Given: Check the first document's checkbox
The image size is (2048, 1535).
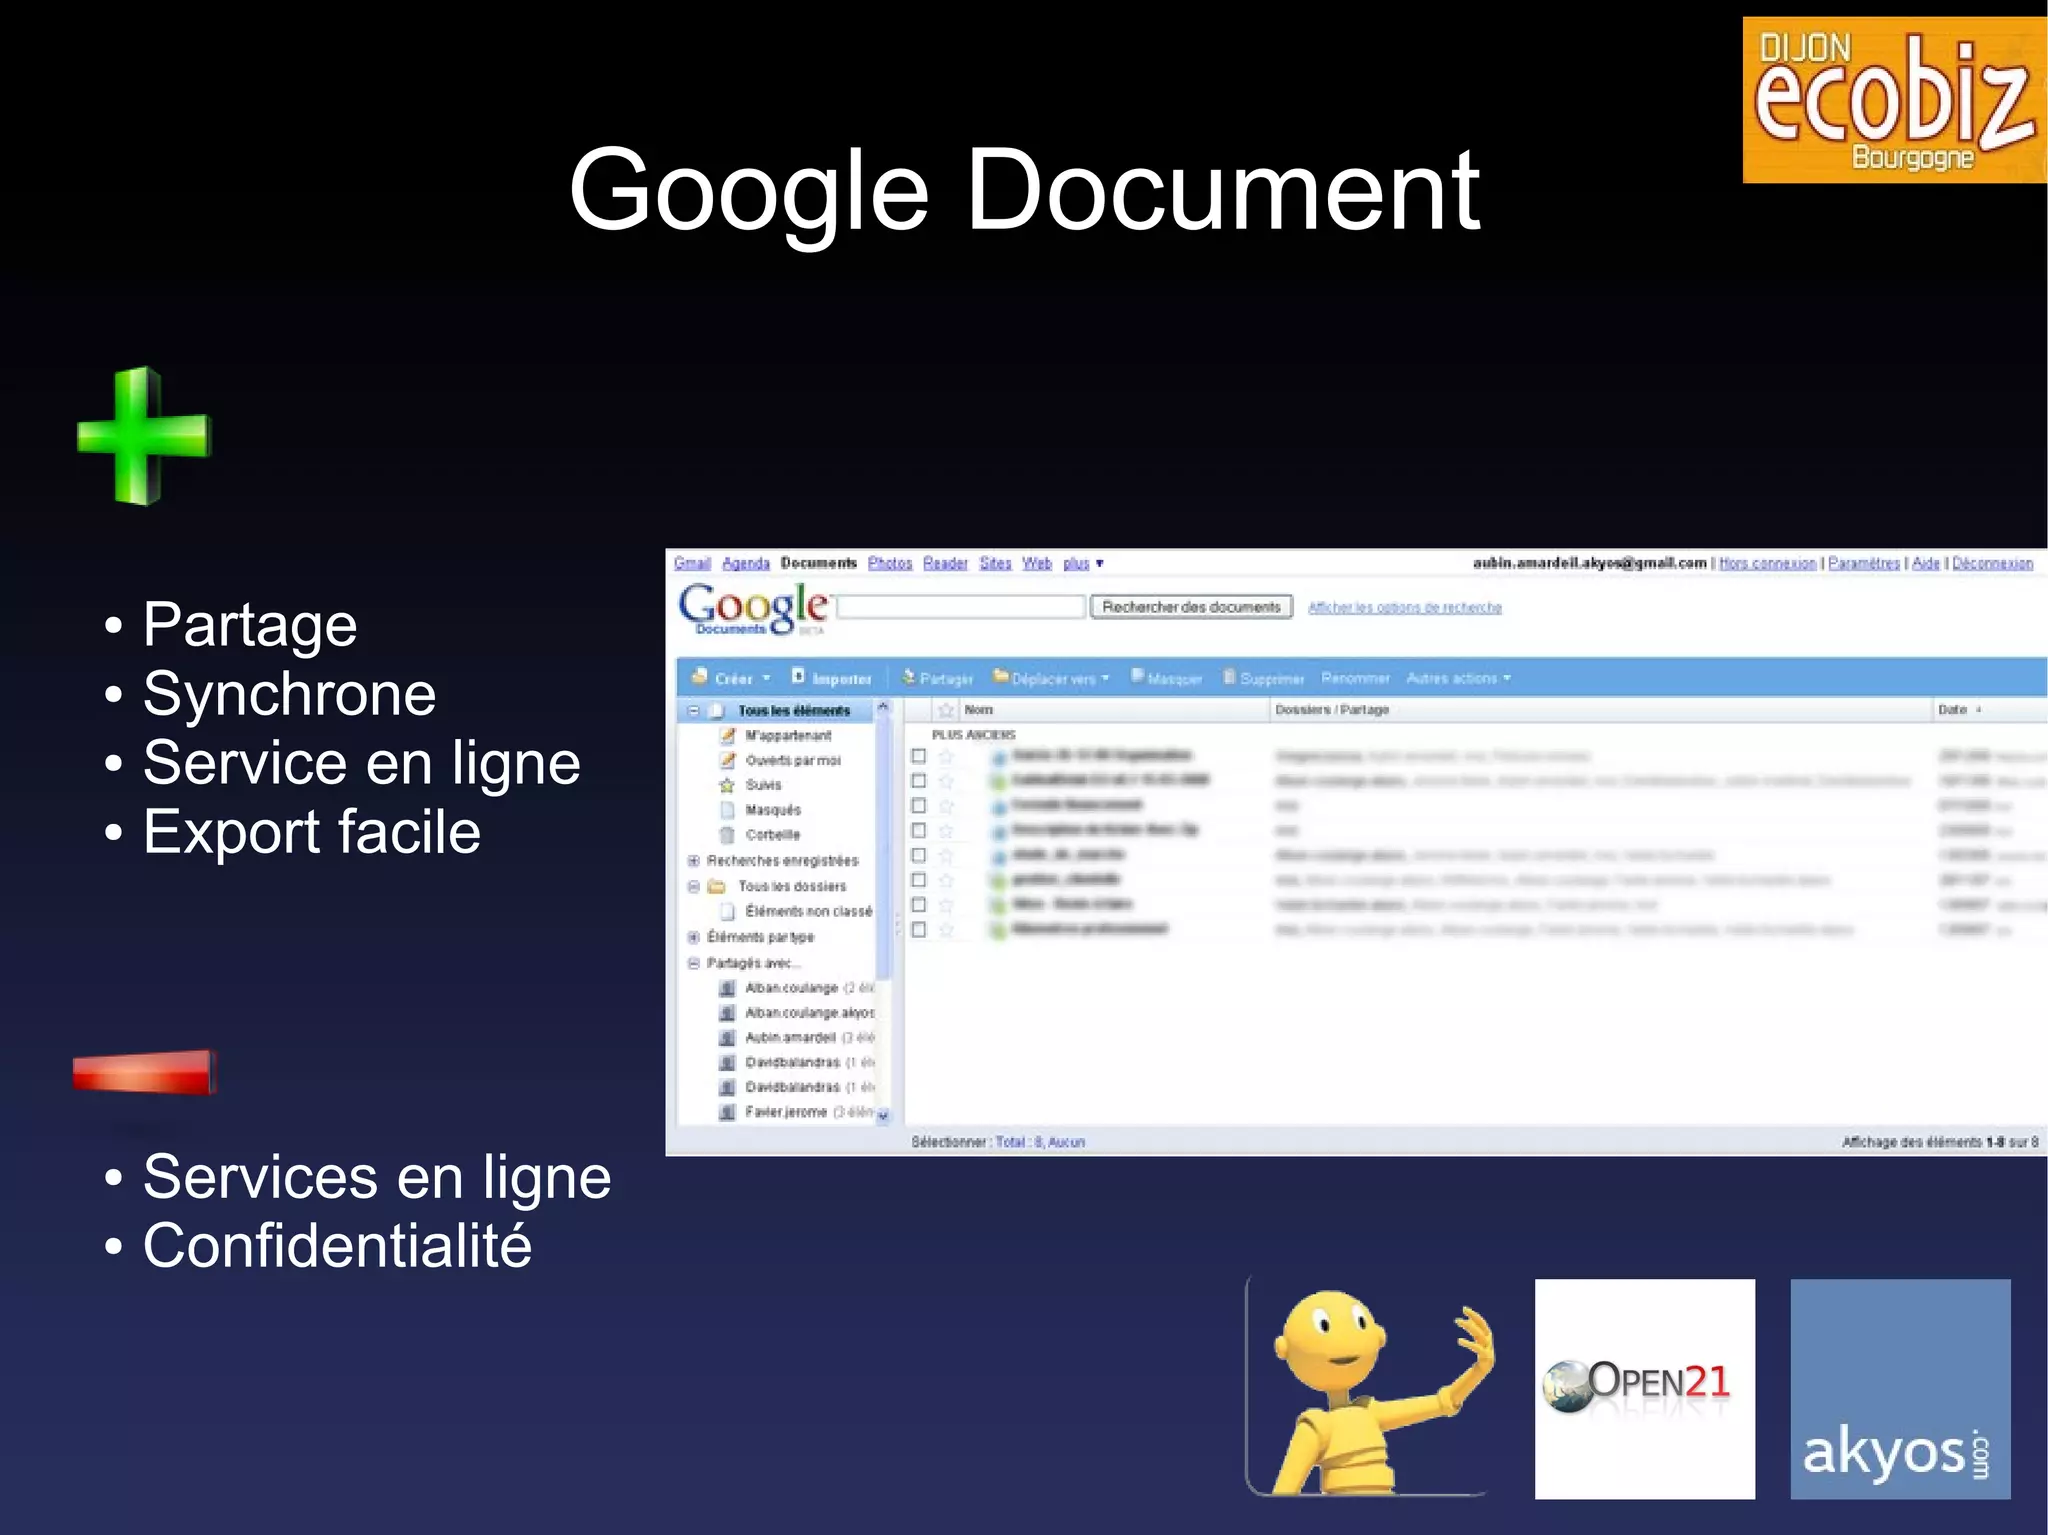Looking at the screenshot, I should 919,756.
